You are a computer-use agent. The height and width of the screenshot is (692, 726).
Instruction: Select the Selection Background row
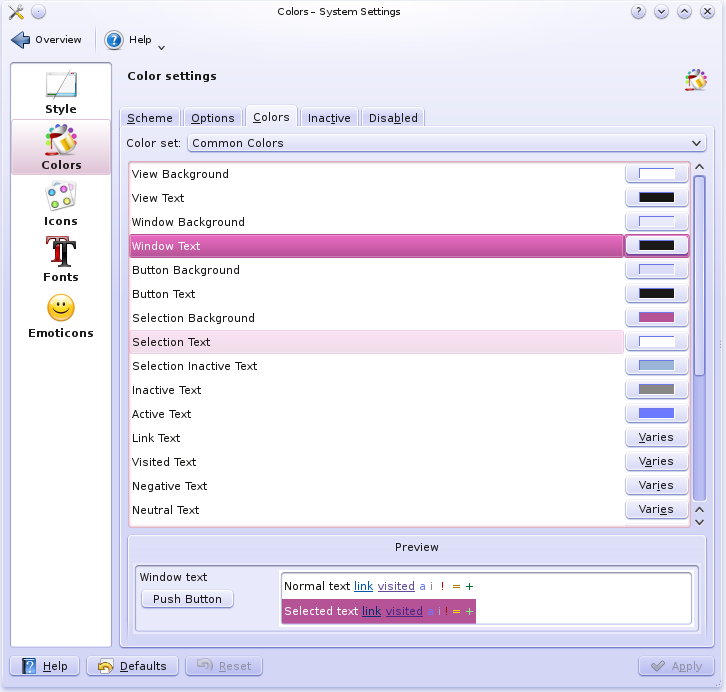coord(376,318)
